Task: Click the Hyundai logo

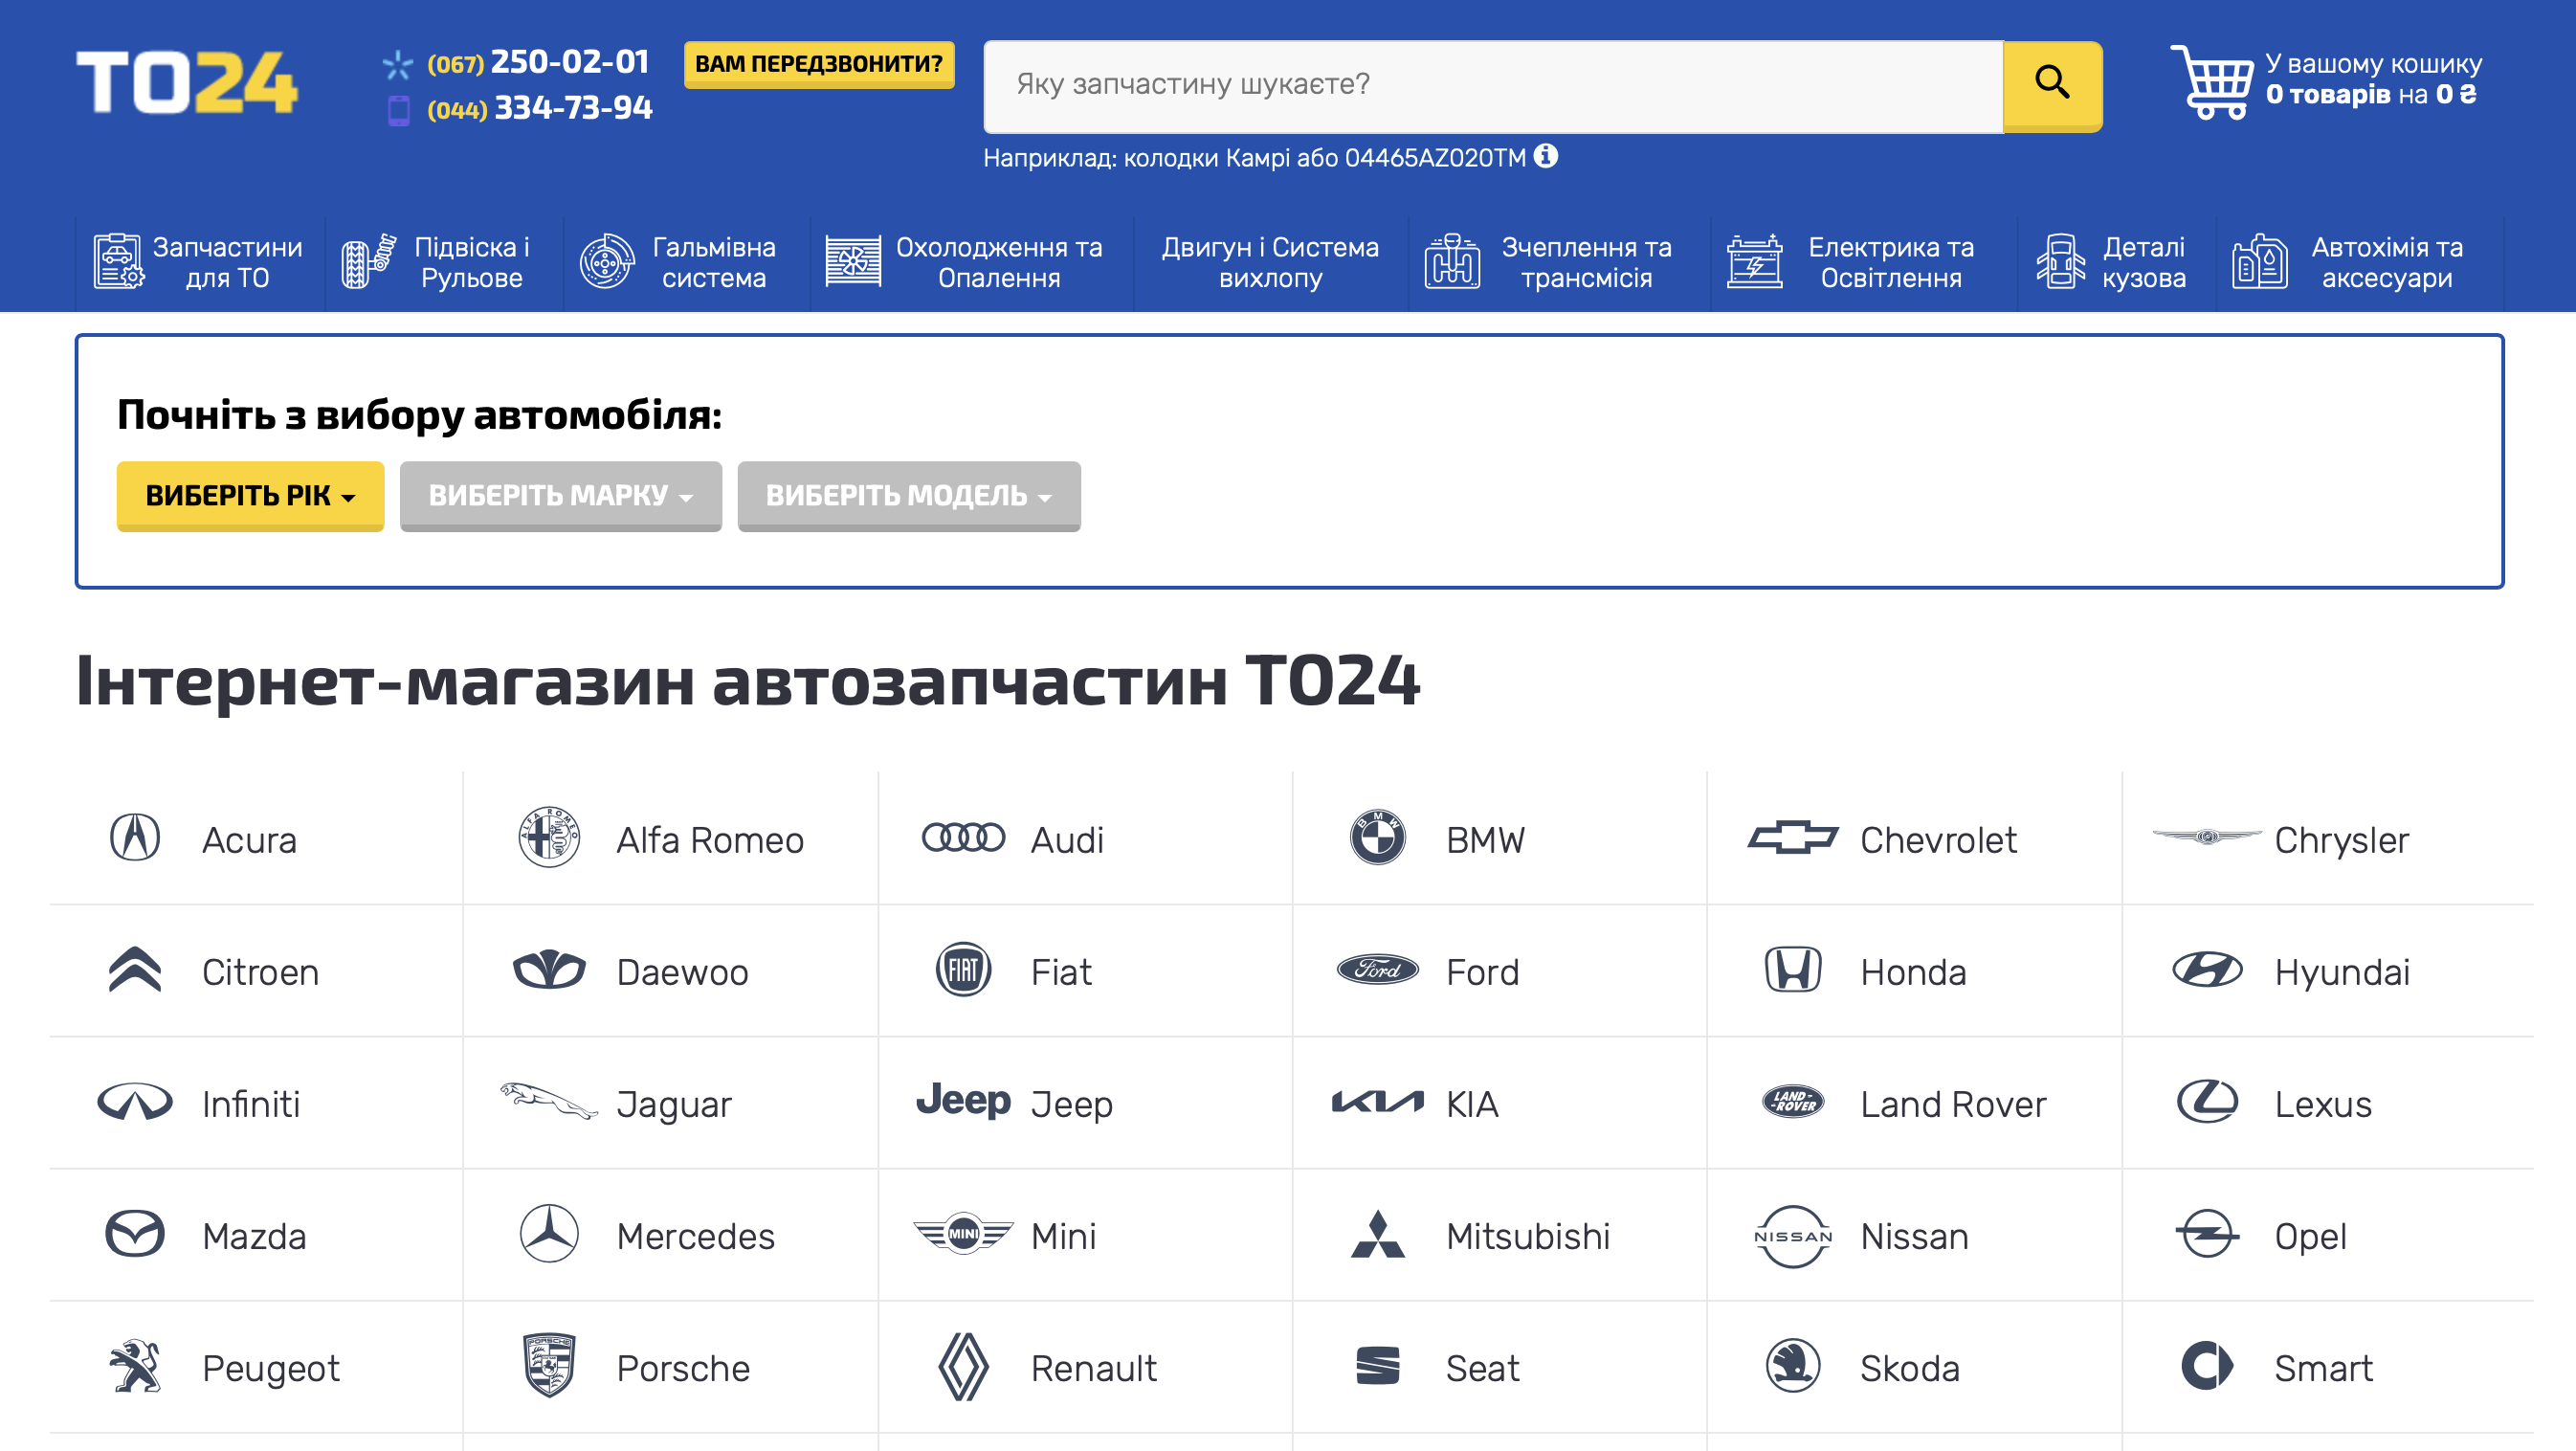Action: [x=2206, y=970]
